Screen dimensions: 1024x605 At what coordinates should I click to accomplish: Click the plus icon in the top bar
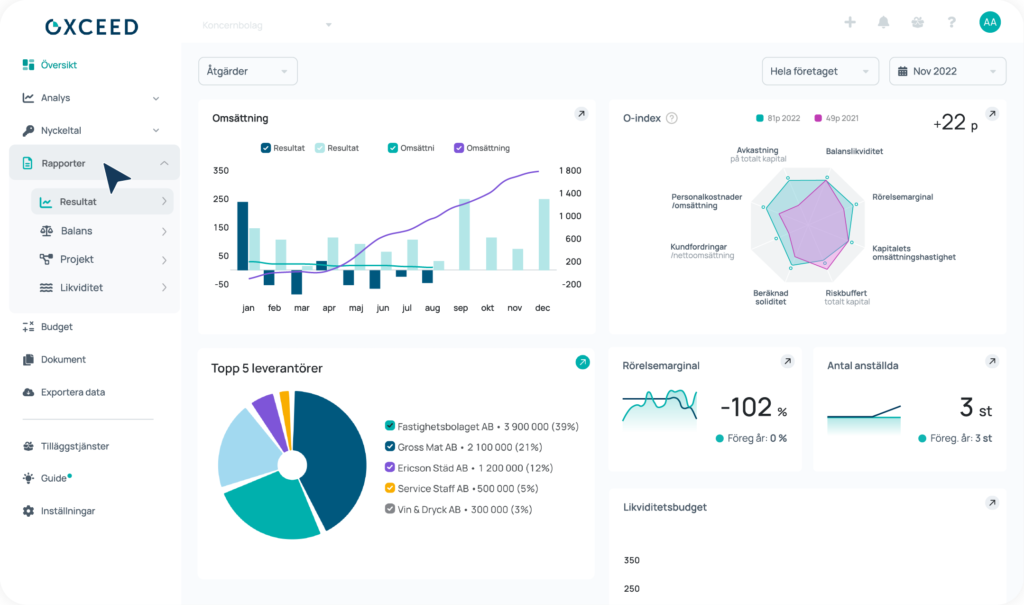[850, 21]
